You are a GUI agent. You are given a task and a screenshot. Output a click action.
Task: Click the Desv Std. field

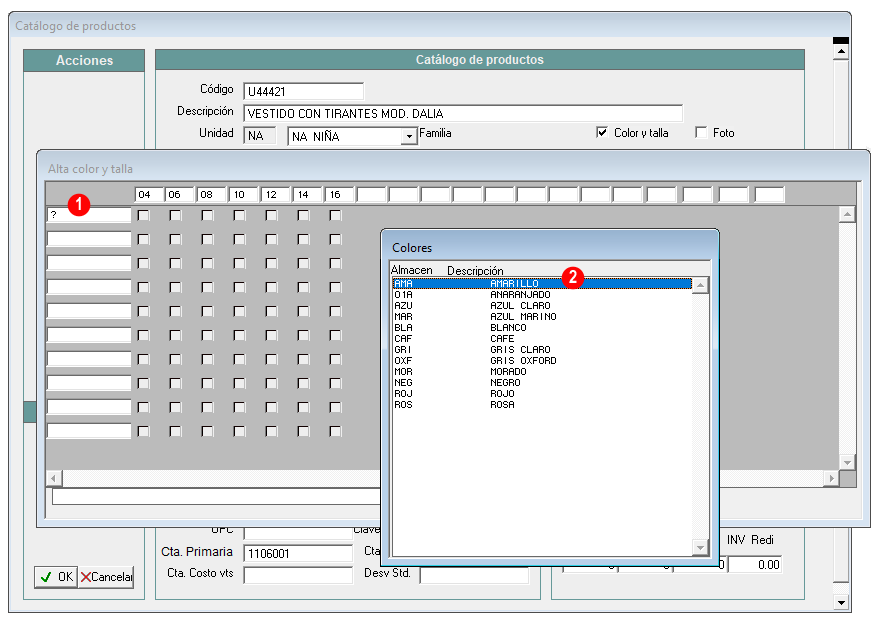(x=474, y=575)
